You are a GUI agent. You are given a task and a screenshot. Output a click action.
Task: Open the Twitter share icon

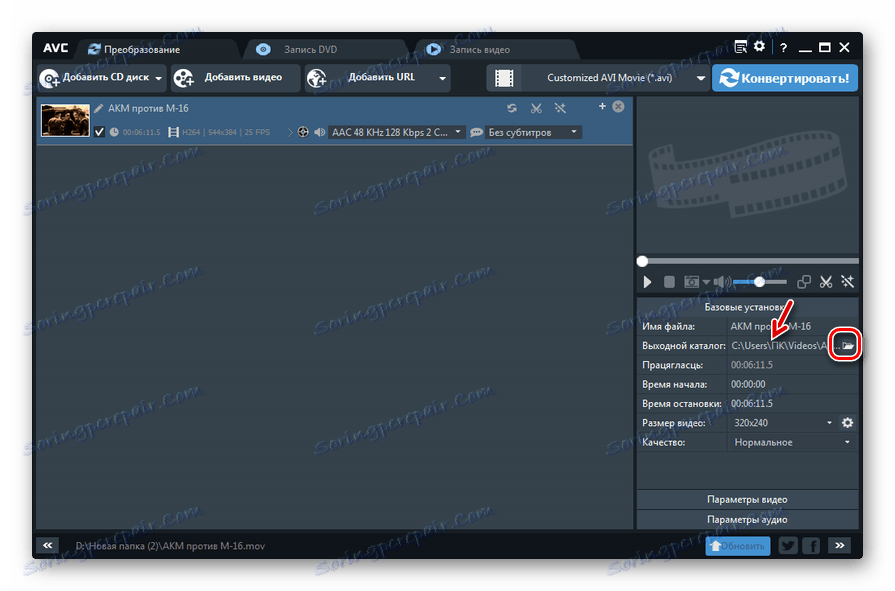point(788,546)
